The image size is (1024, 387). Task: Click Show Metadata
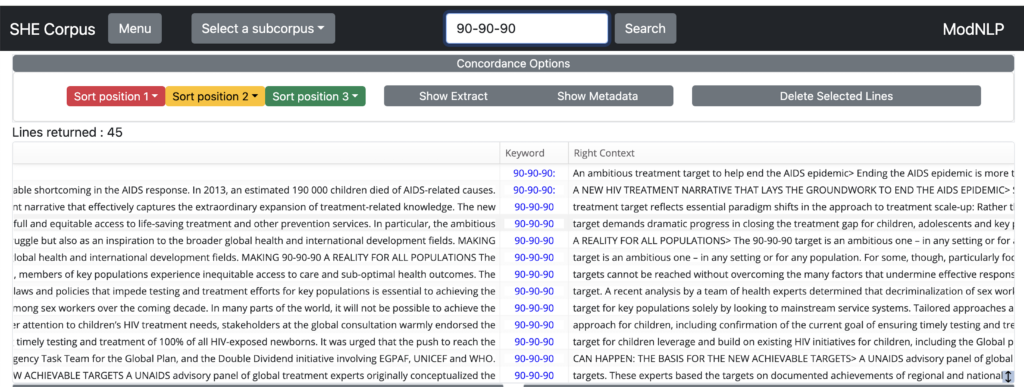598,96
